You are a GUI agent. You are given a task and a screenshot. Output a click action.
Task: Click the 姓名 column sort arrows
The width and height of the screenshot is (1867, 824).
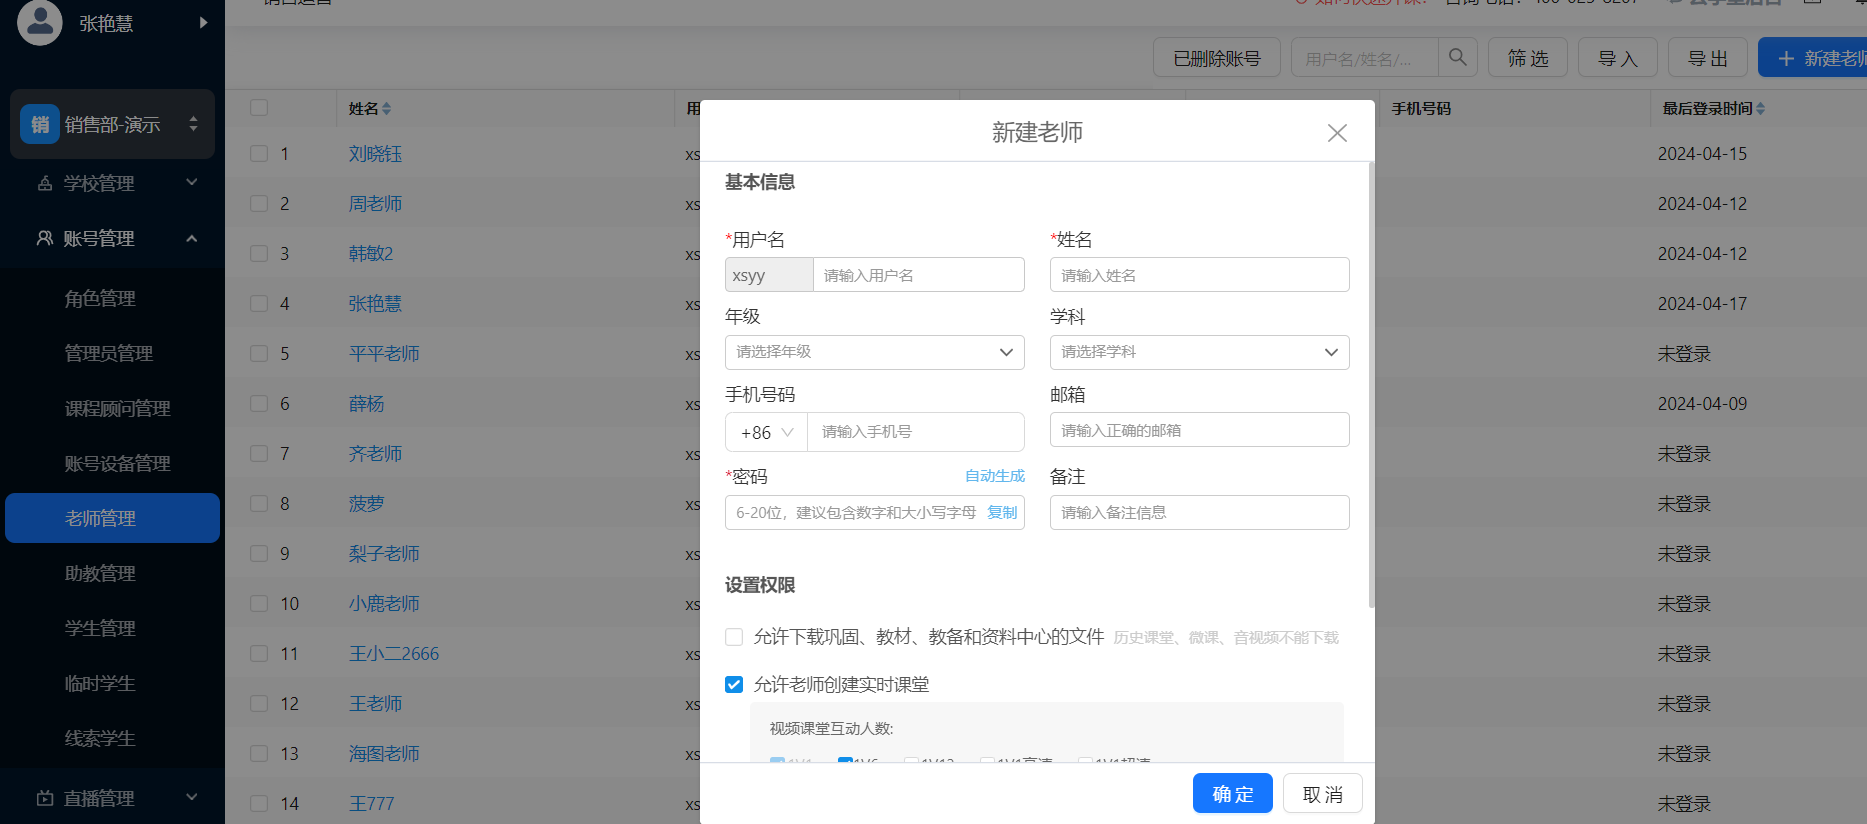click(387, 109)
